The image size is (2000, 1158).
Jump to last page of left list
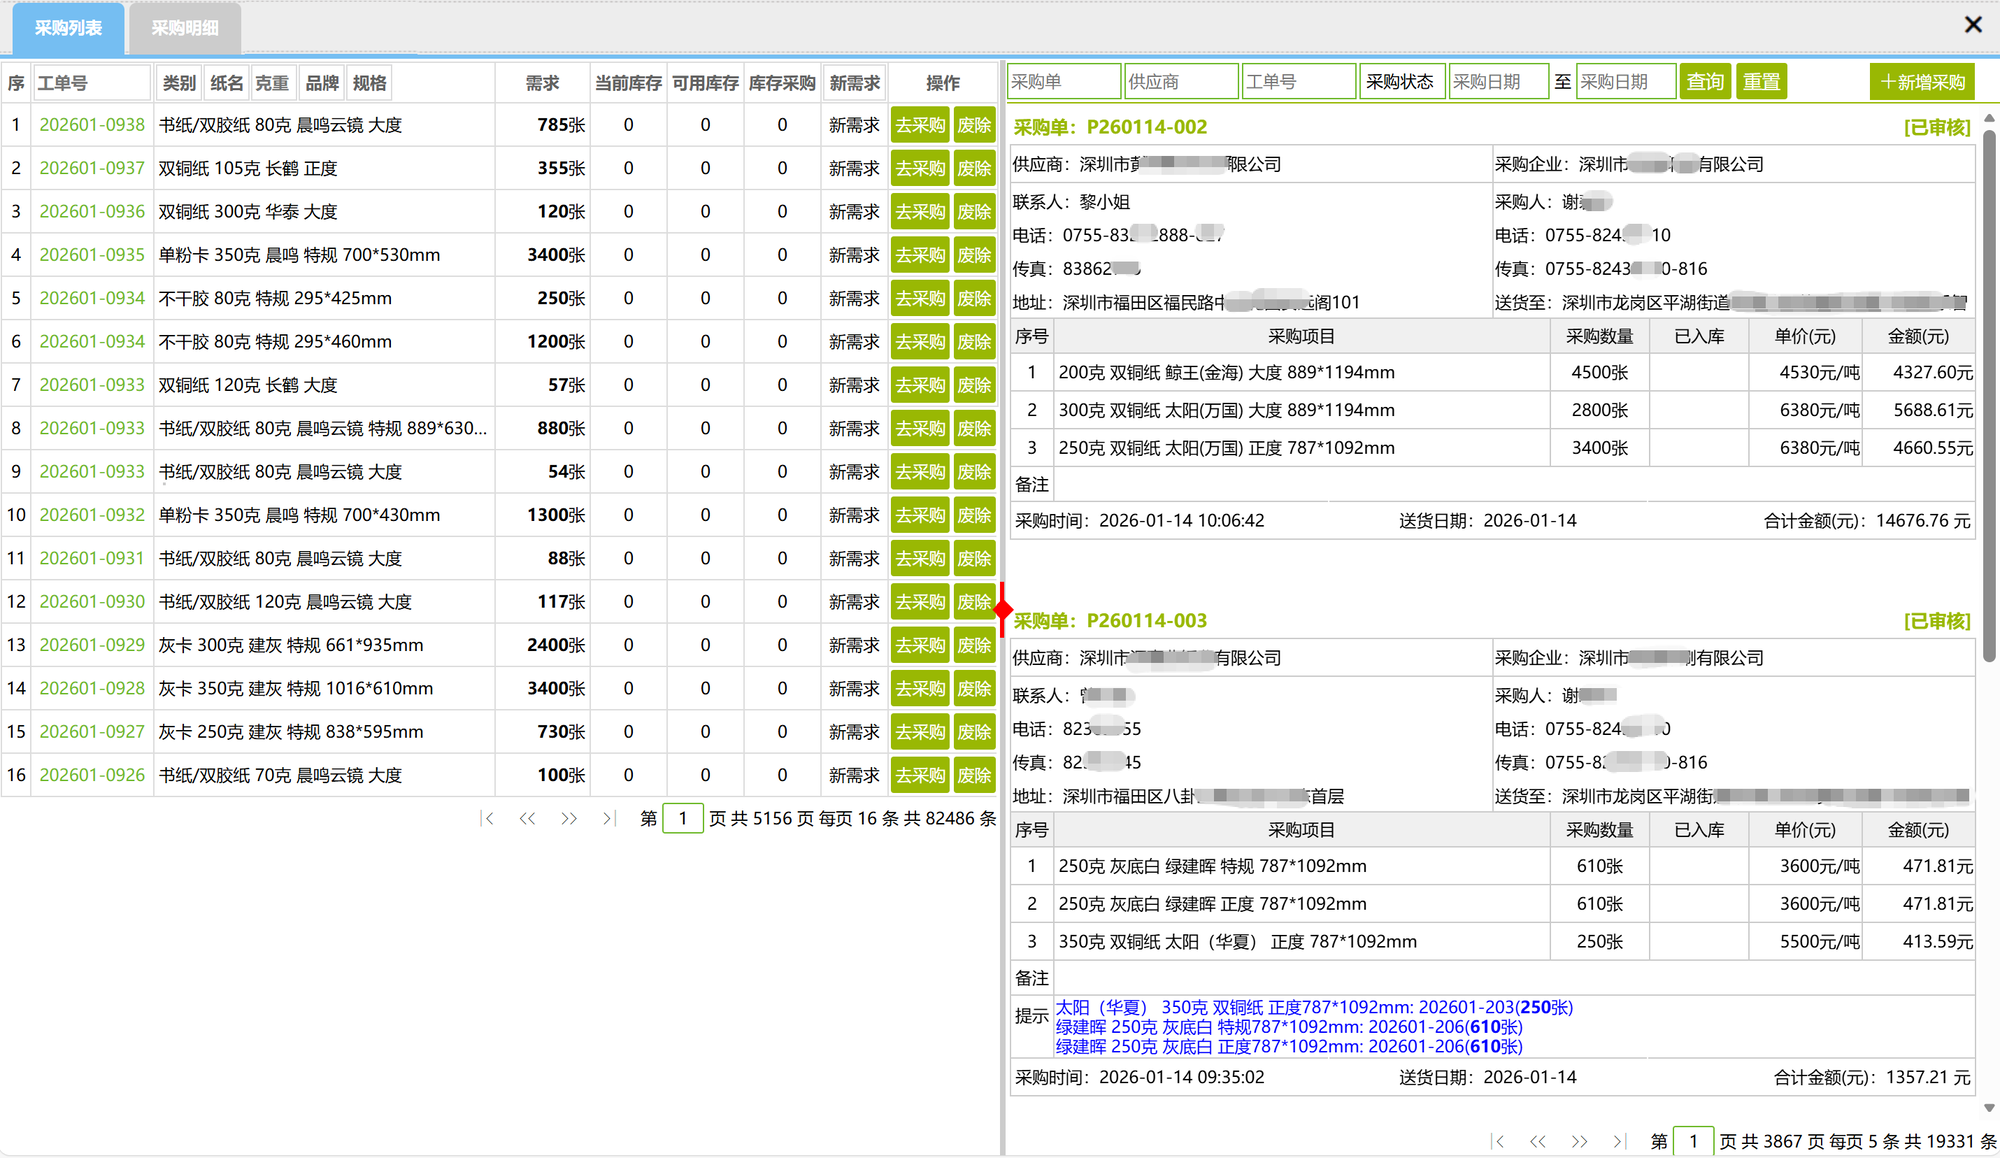[609, 818]
